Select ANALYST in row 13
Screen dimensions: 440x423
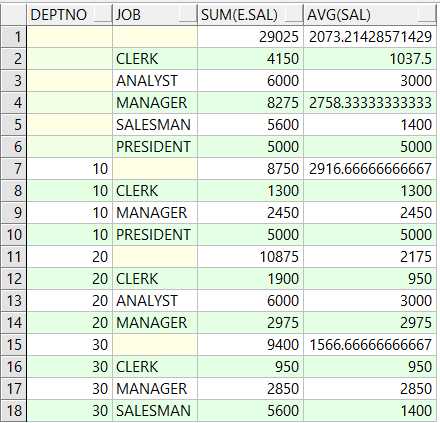pyautogui.click(x=155, y=301)
